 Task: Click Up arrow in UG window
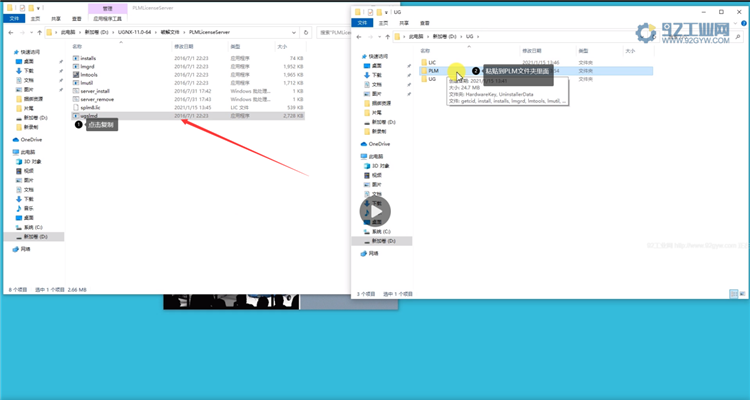click(x=387, y=37)
